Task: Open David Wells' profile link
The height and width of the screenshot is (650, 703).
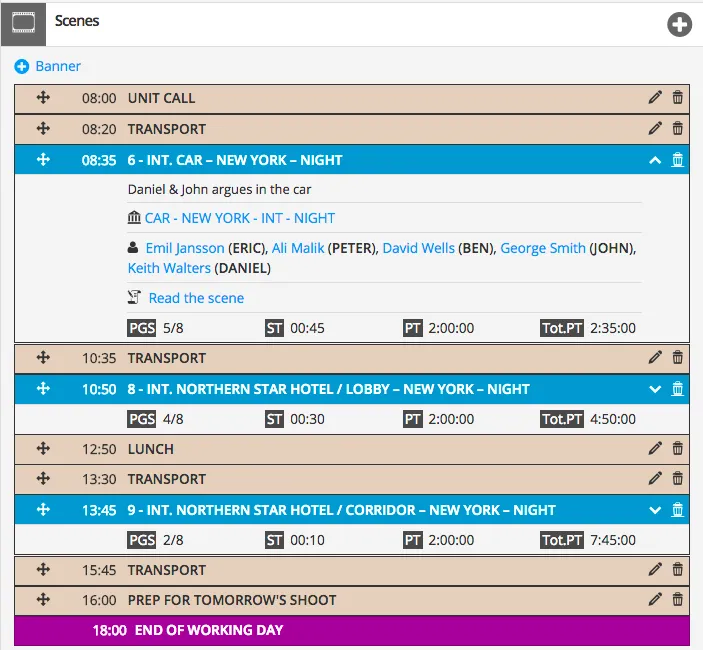Action: pyautogui.click(x=418, y=248)
